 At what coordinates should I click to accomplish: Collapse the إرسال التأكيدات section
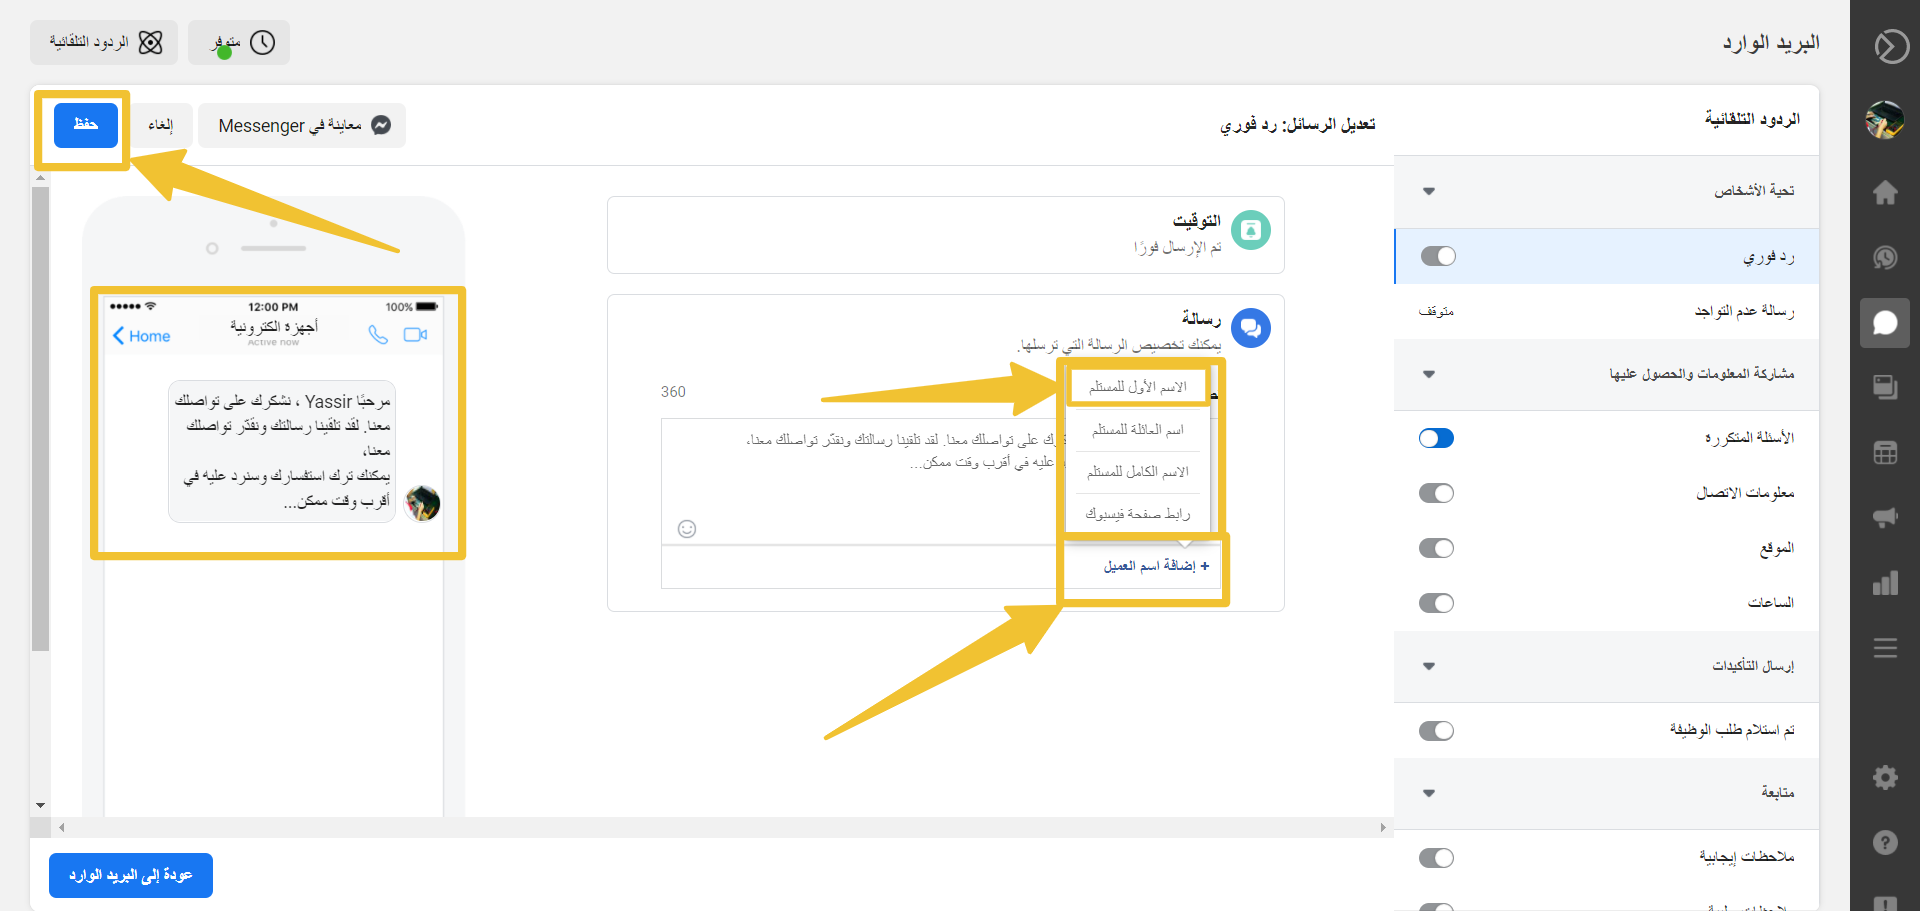click(x=1429, y=666)
